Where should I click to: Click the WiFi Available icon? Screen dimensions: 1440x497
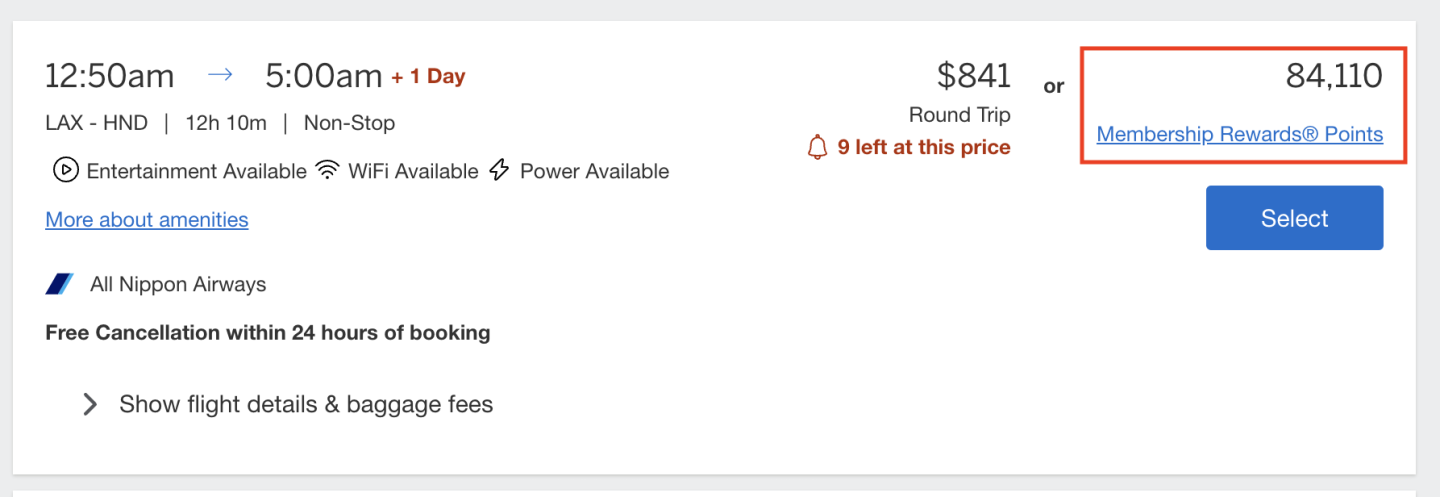click(327, 171)
